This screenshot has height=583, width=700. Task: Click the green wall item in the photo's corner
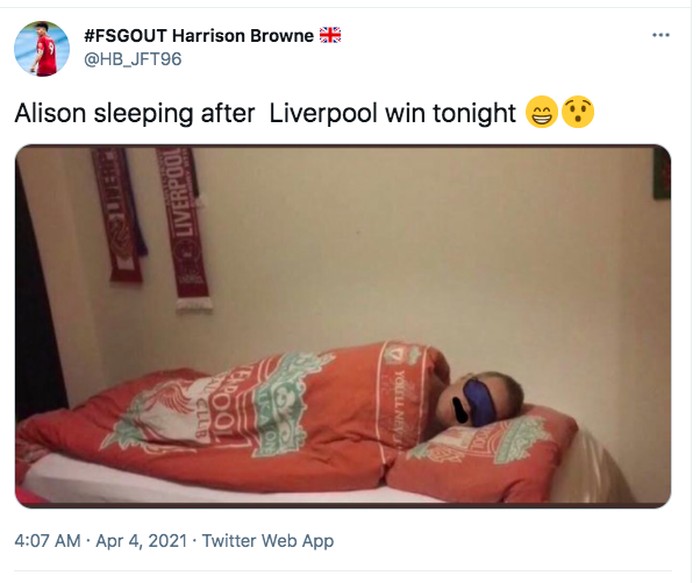click(x=662, y=173)
